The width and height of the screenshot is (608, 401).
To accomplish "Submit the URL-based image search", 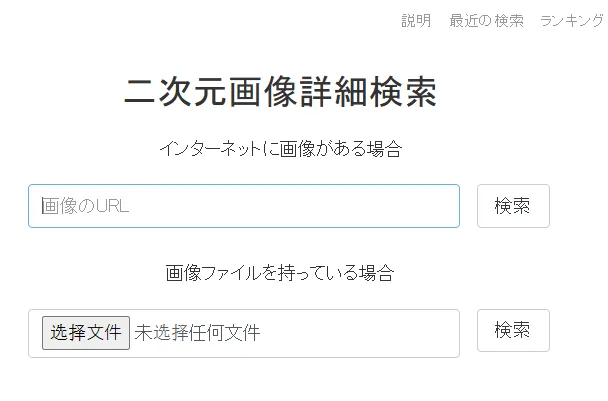I will pyautogui.click(x=513, y=206).
